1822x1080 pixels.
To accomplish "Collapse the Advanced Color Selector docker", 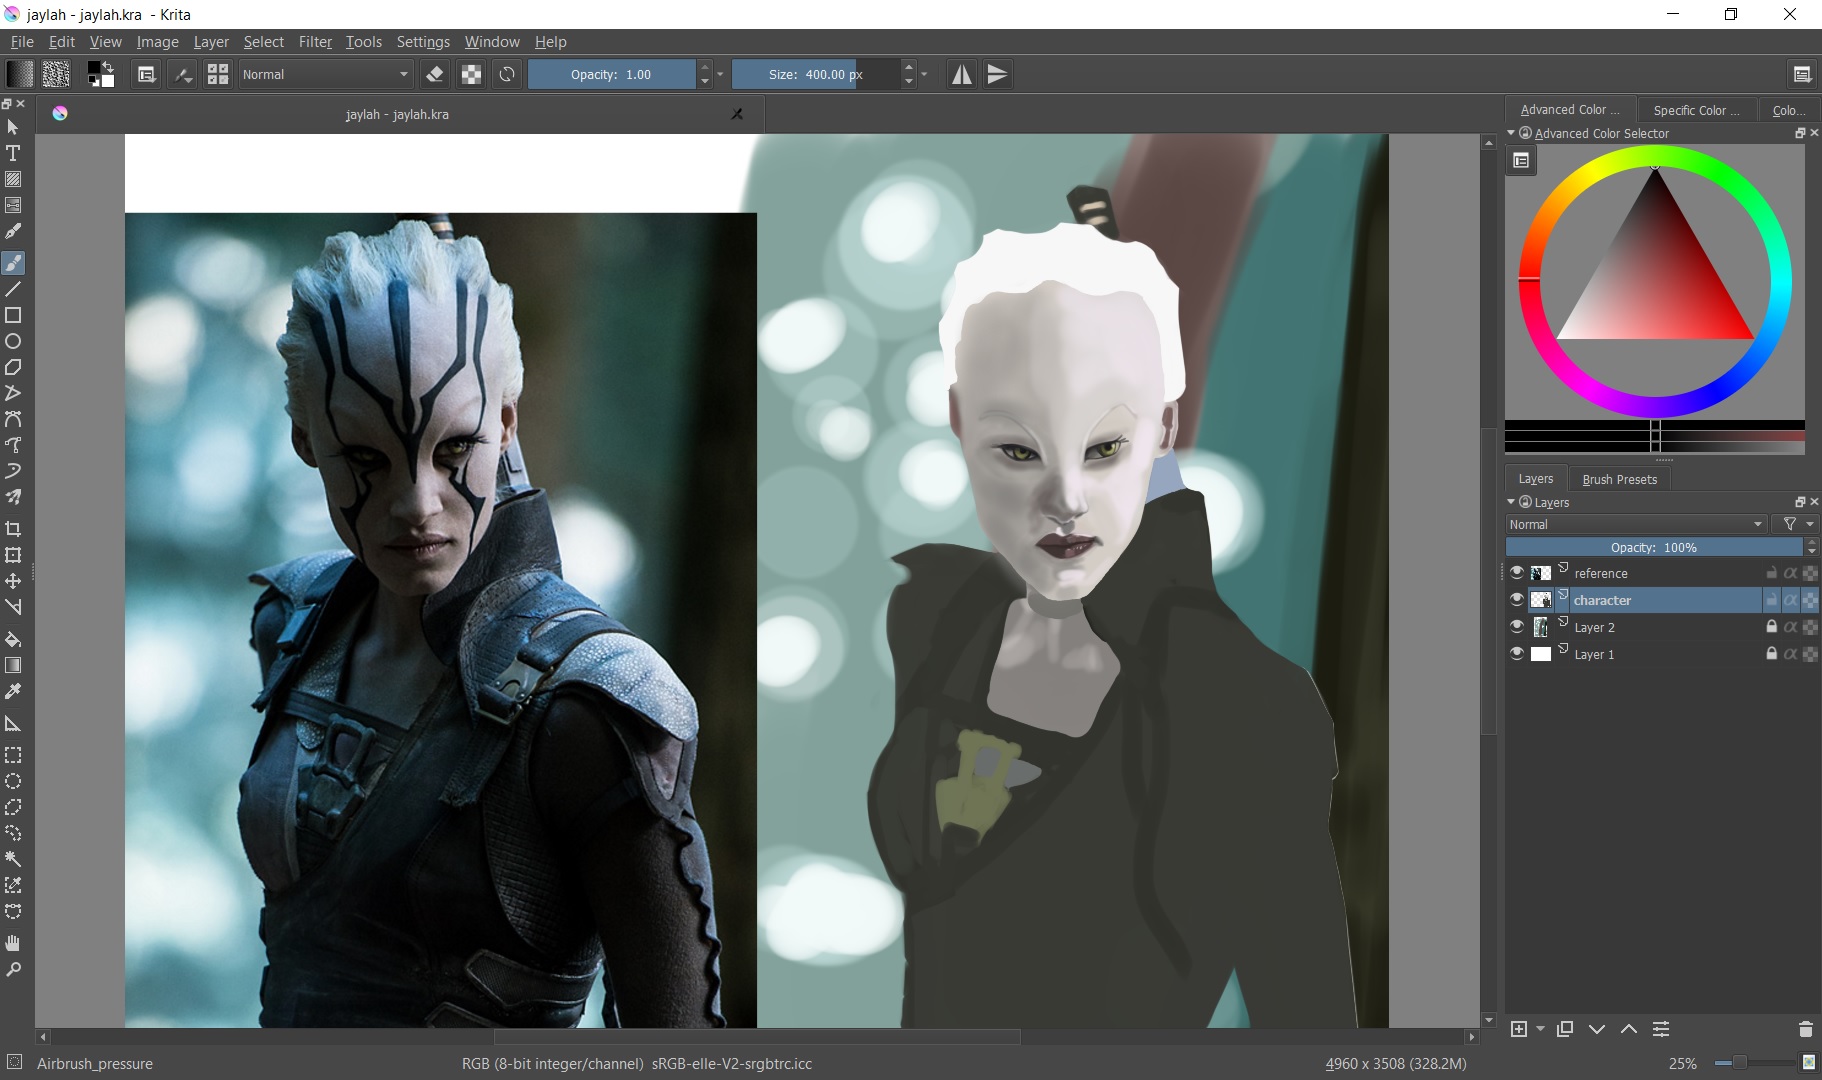I will pyautogui.click(x=1513, y=133).
